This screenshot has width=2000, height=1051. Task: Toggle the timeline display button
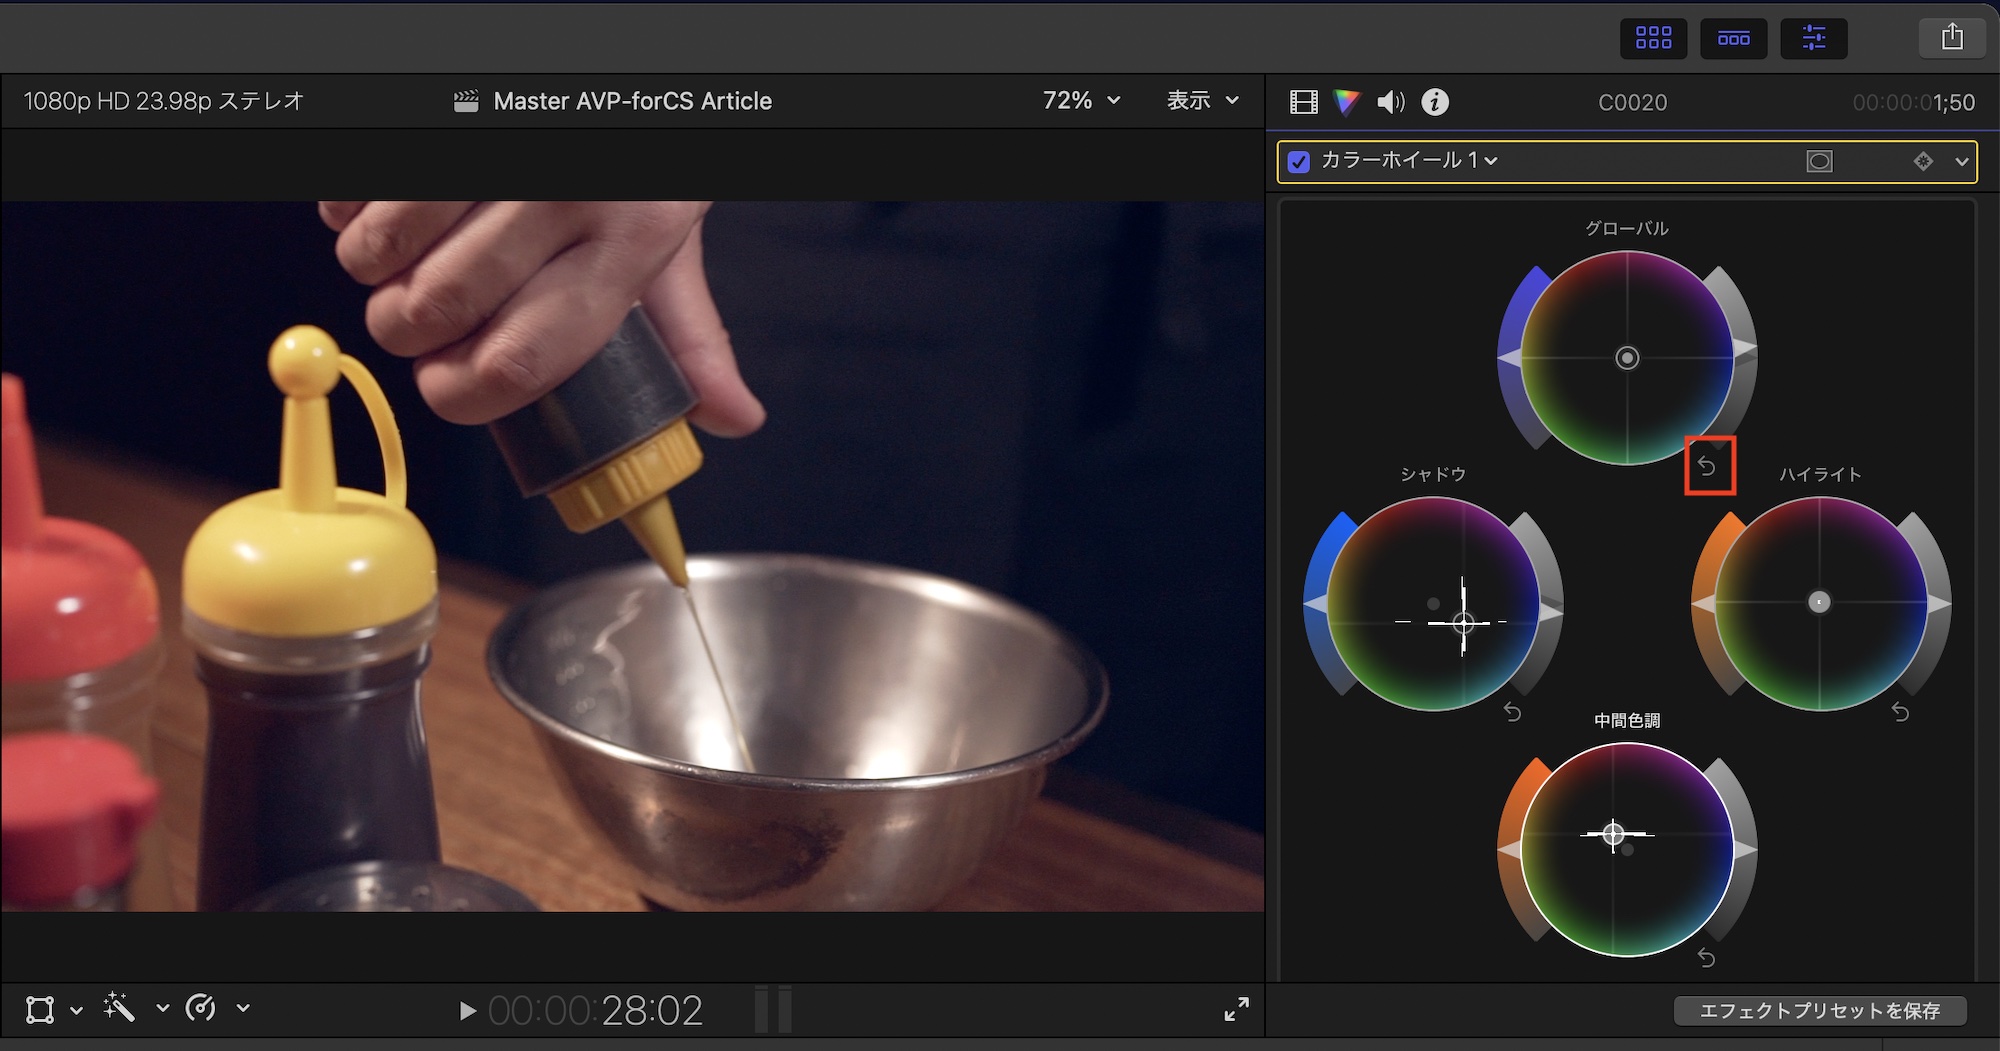[x=1733, y=39]
